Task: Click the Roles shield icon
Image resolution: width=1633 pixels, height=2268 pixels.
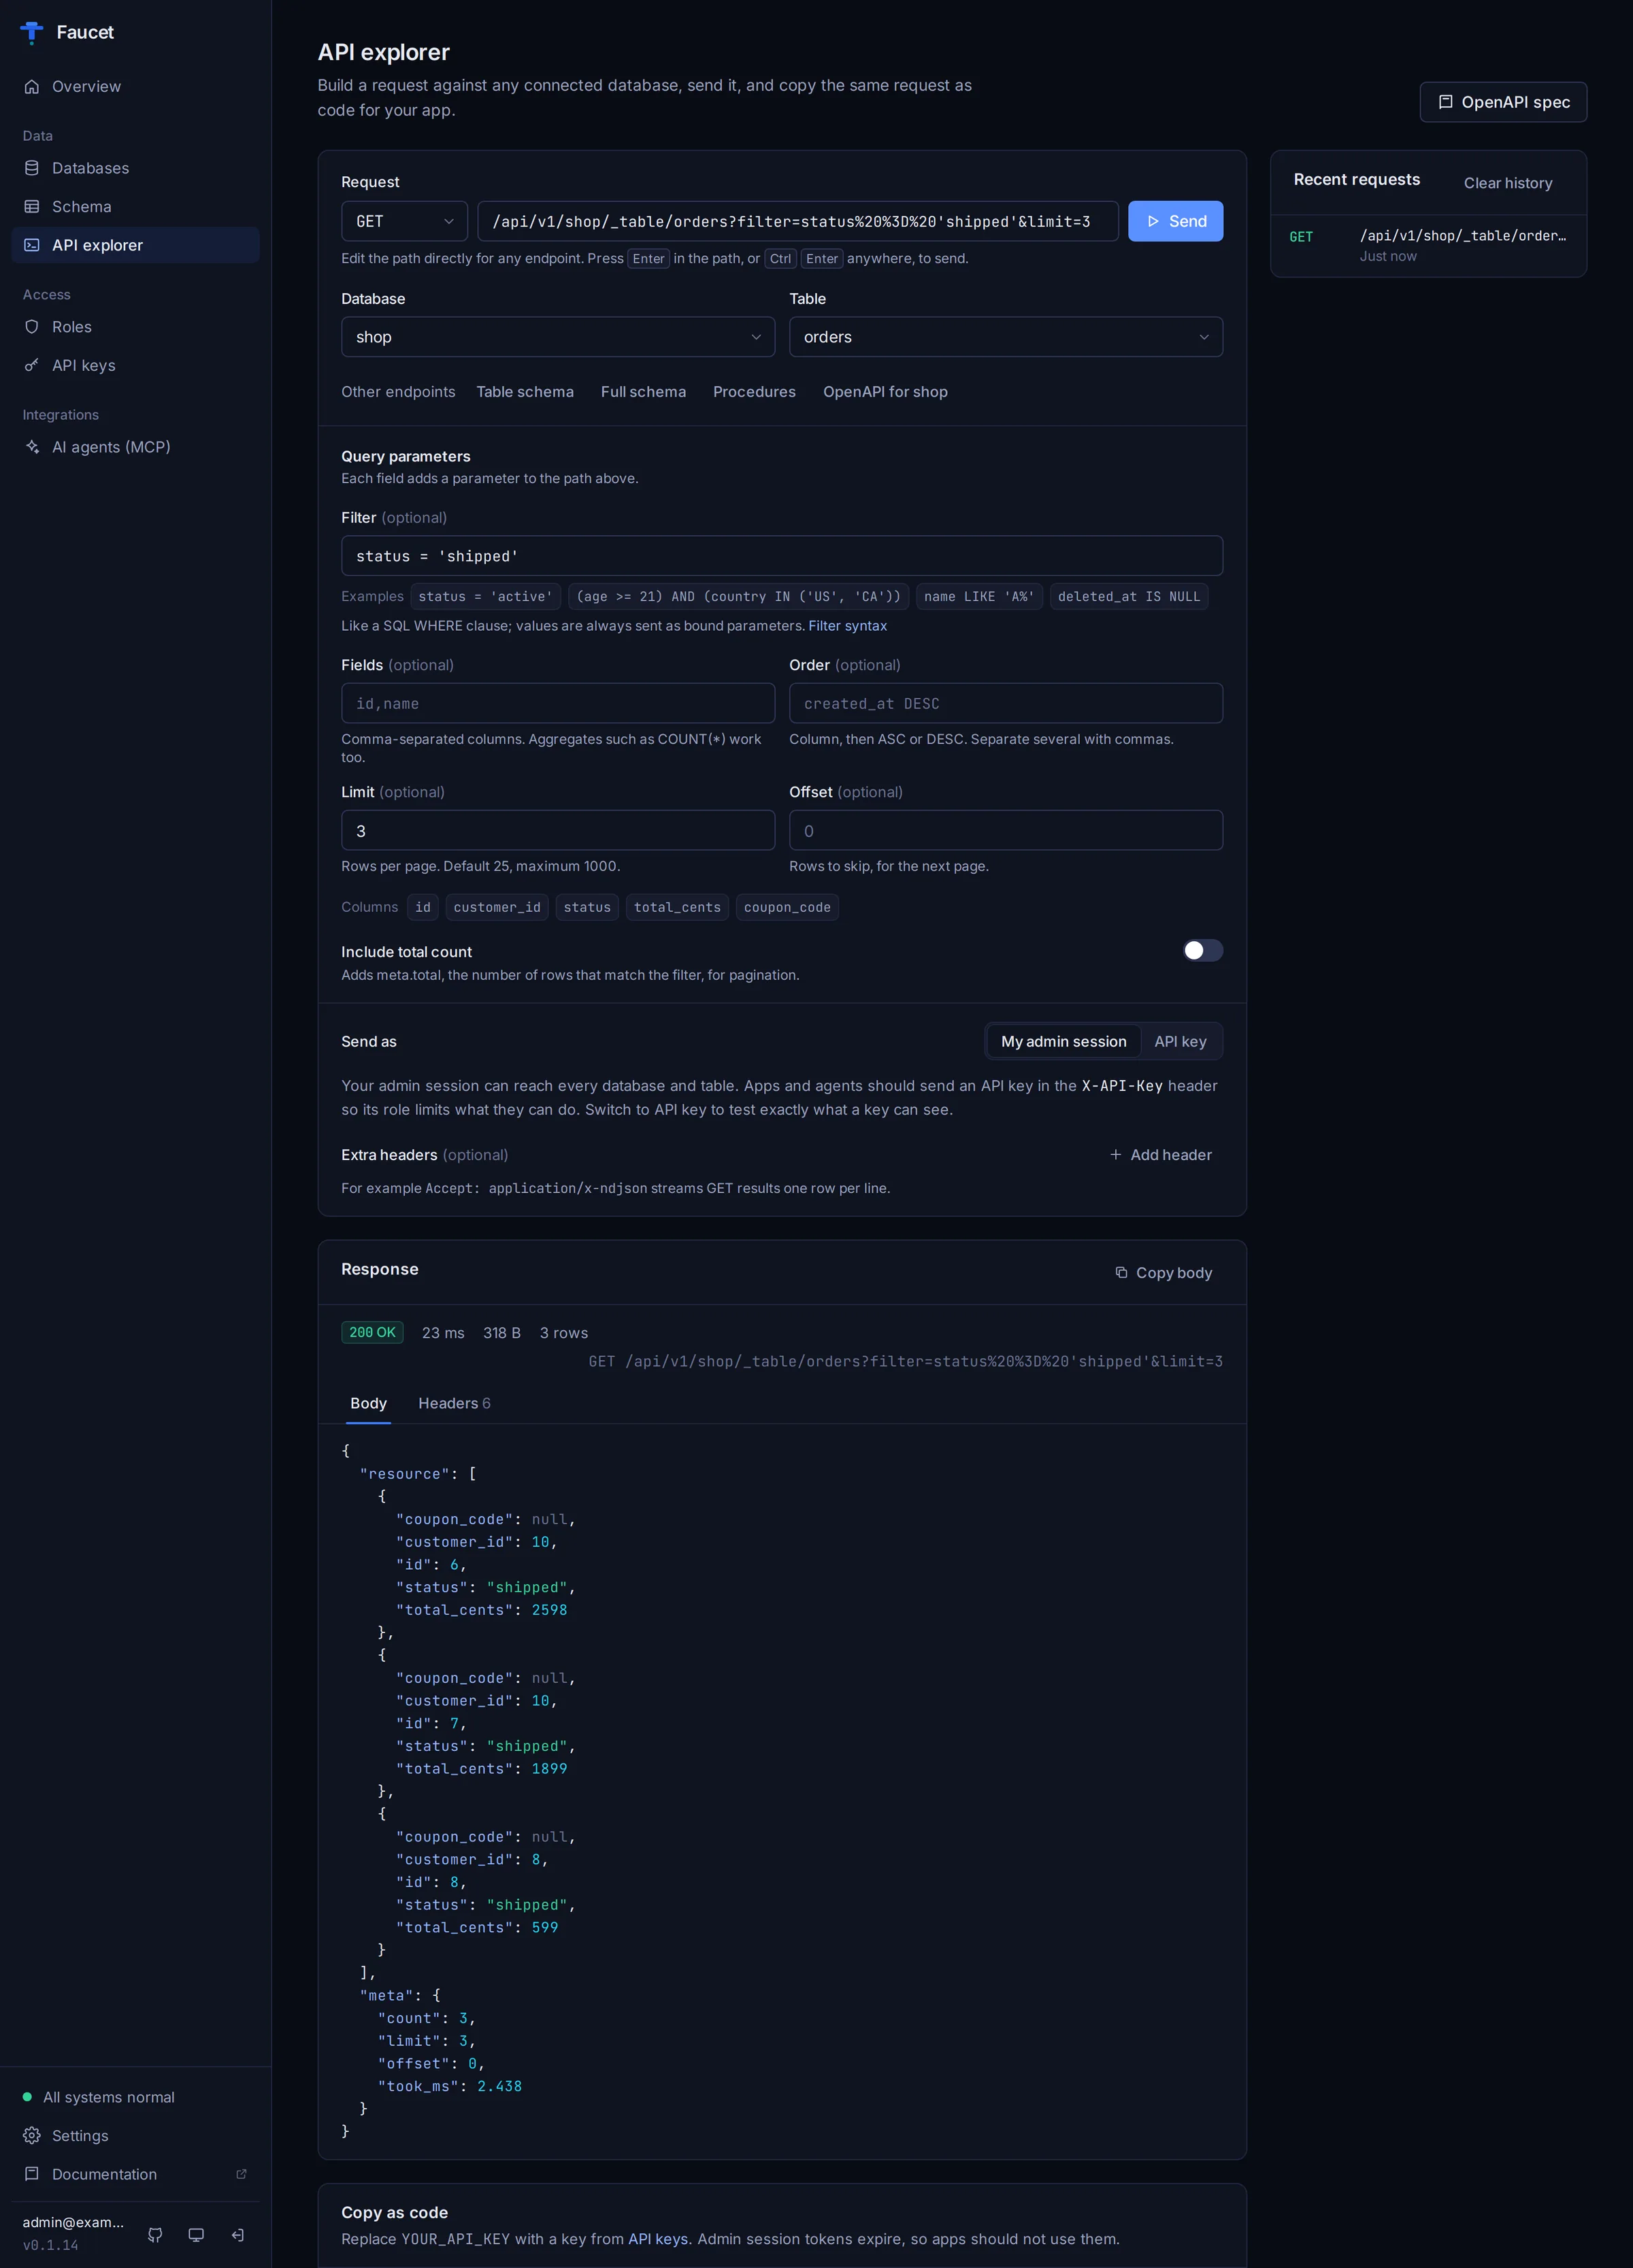Action: coord(32,327)
